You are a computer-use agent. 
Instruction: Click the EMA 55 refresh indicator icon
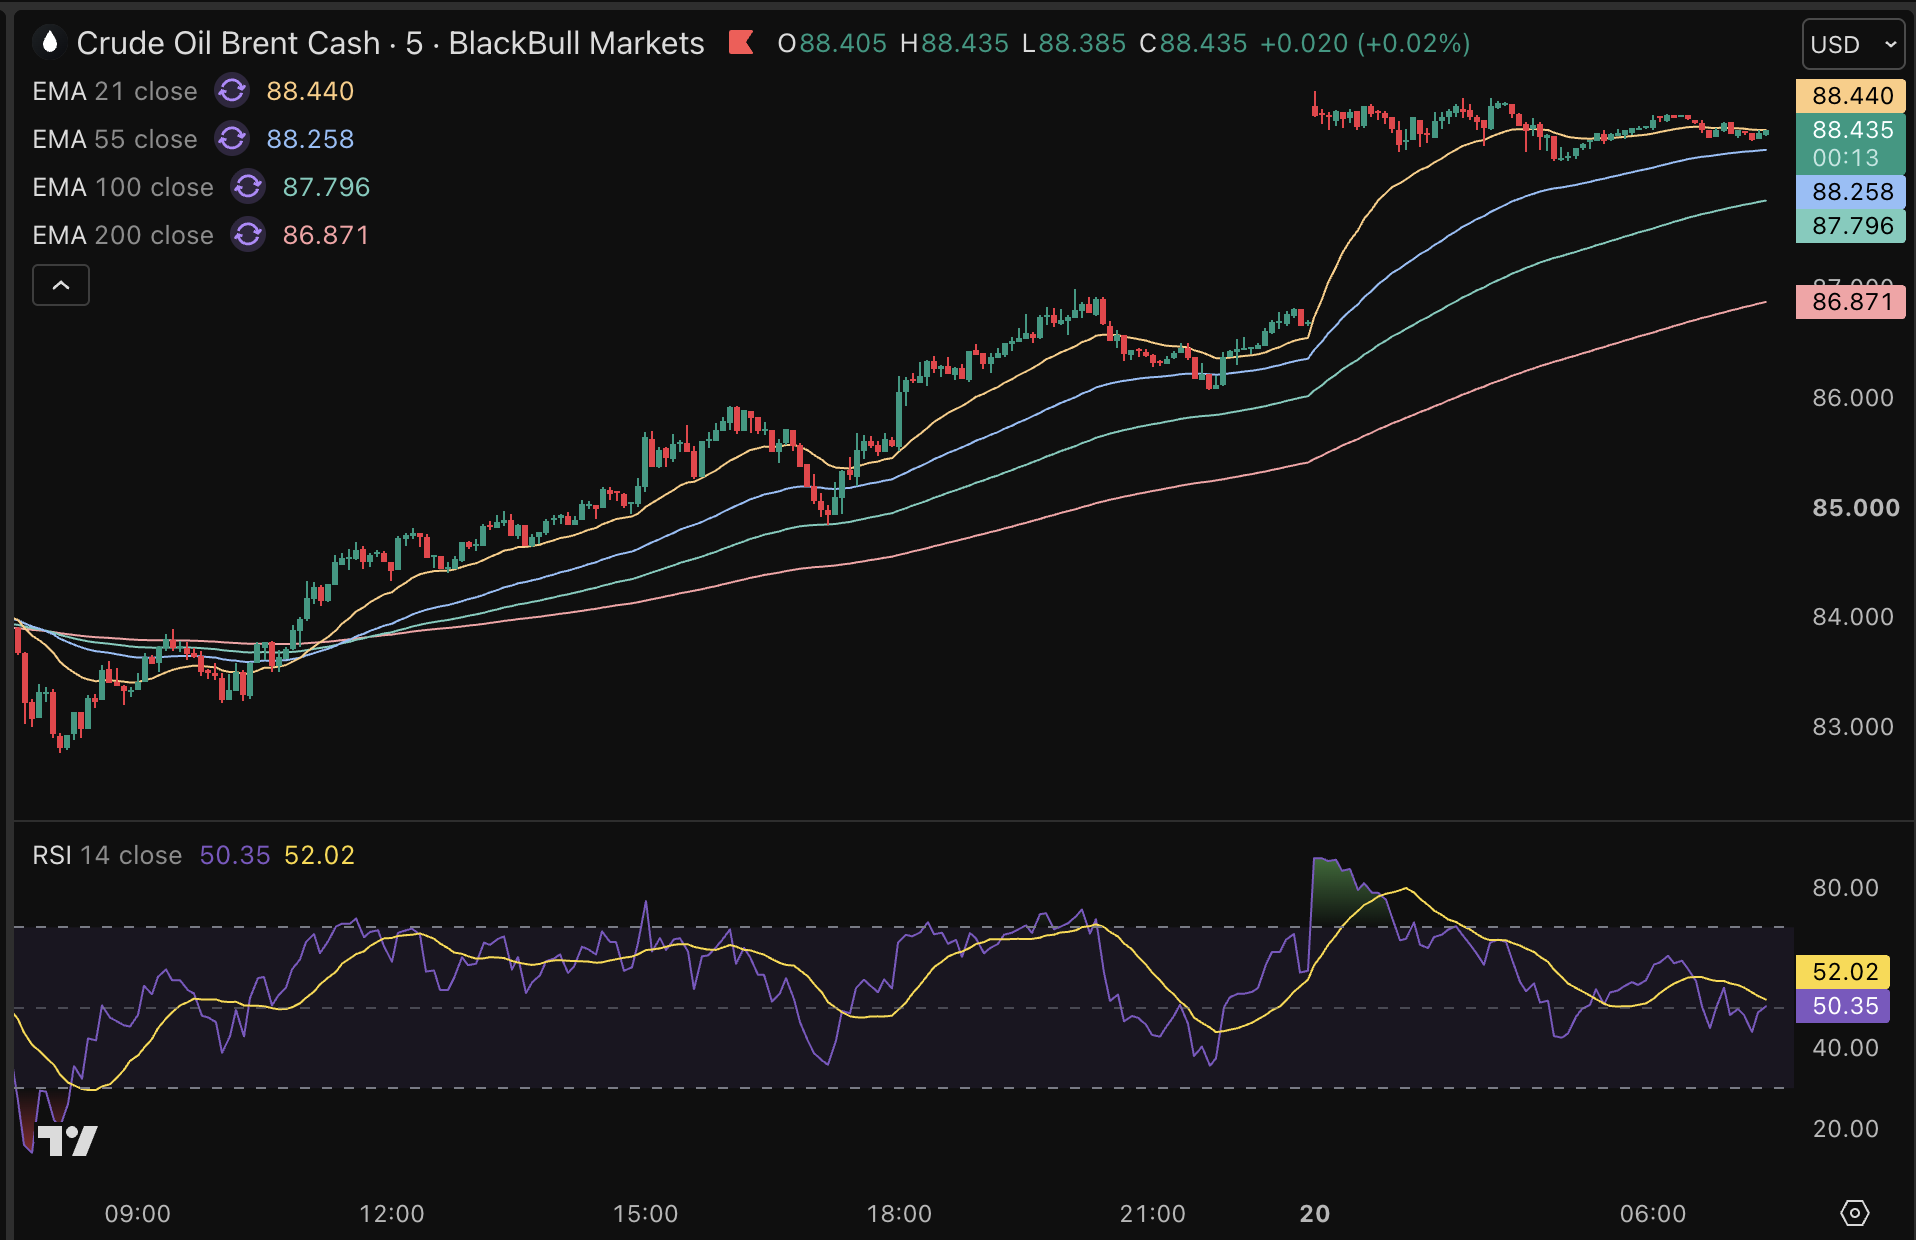[x=232, y=139]
